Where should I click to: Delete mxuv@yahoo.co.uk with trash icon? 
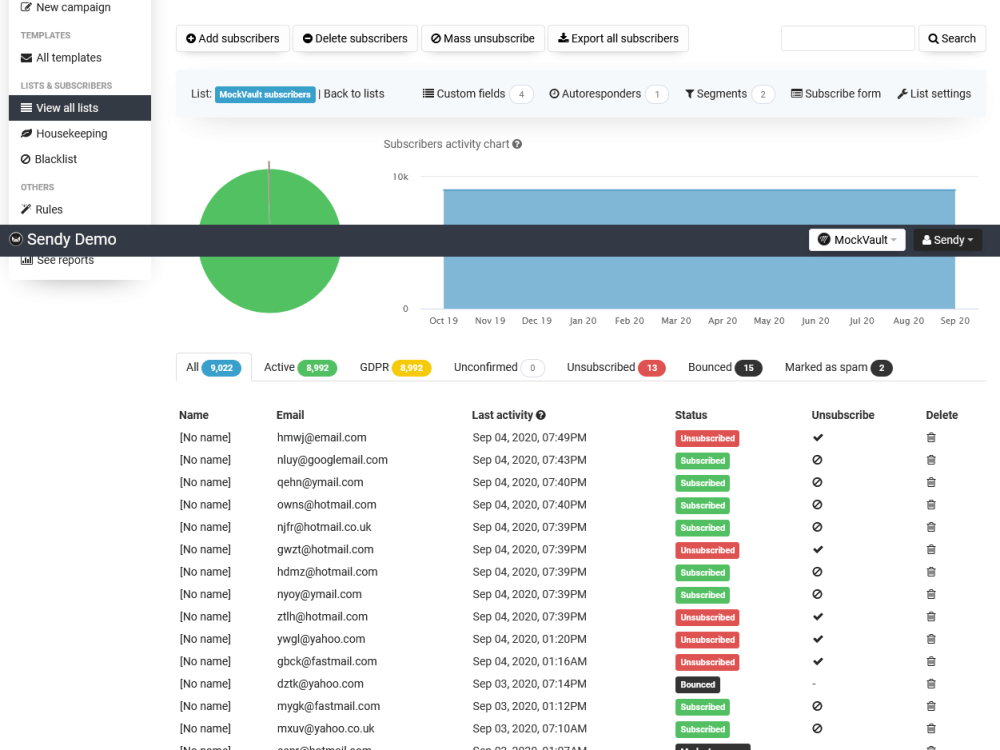(x=931, y=728)
